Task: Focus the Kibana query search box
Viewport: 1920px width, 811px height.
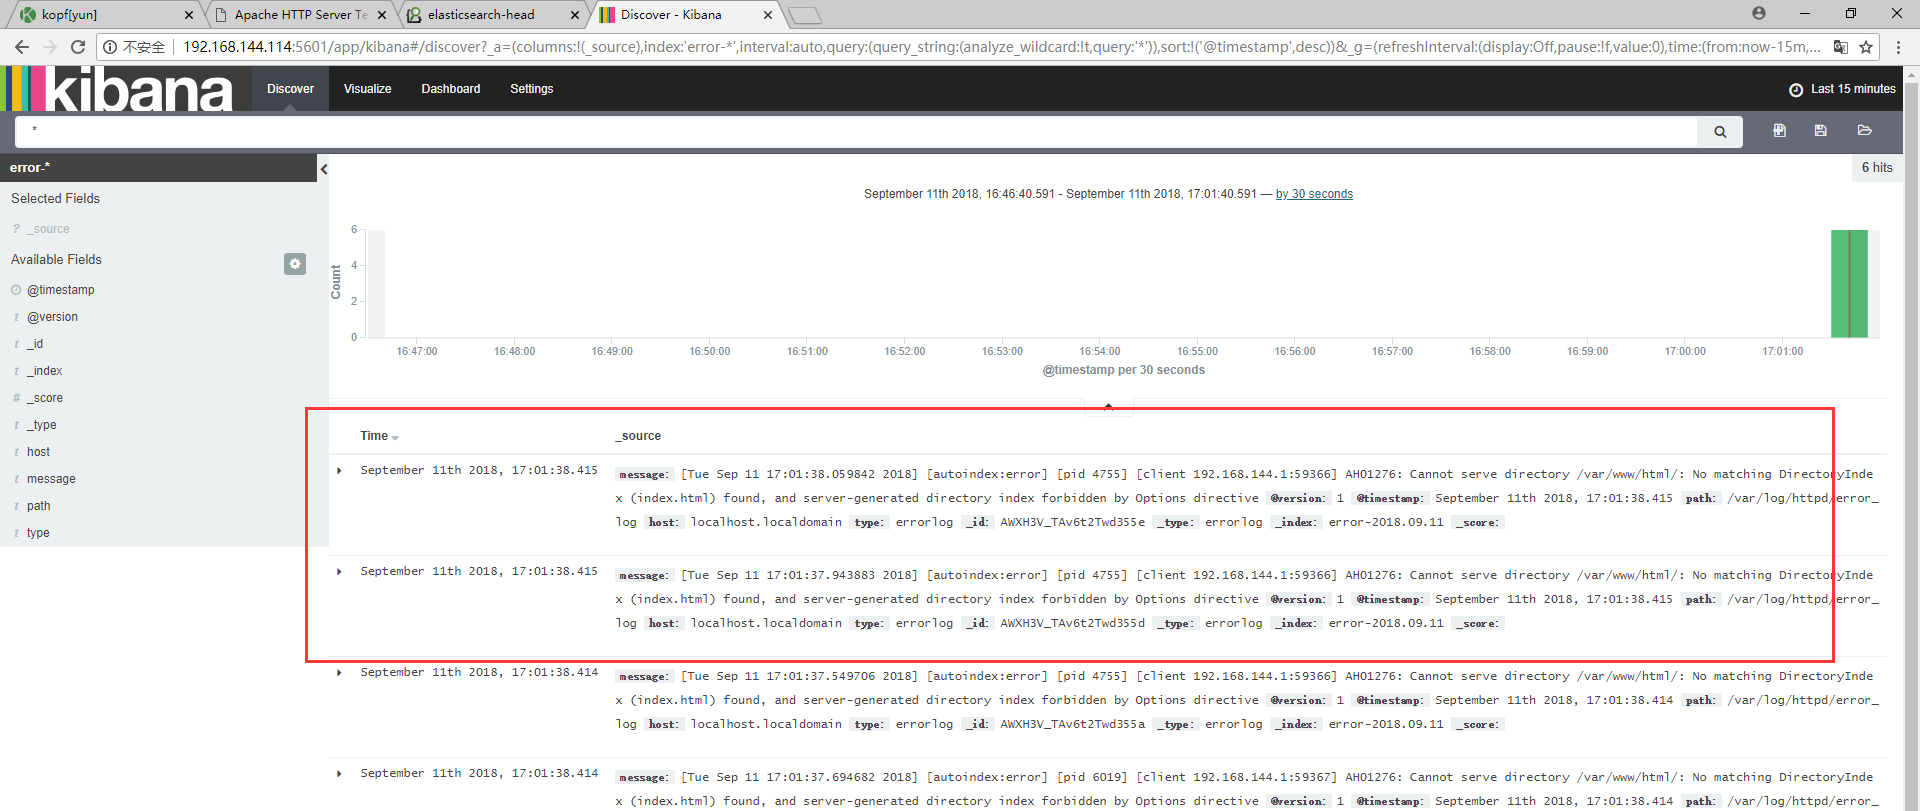Action: pyautogui.click(x=856, y=131)
